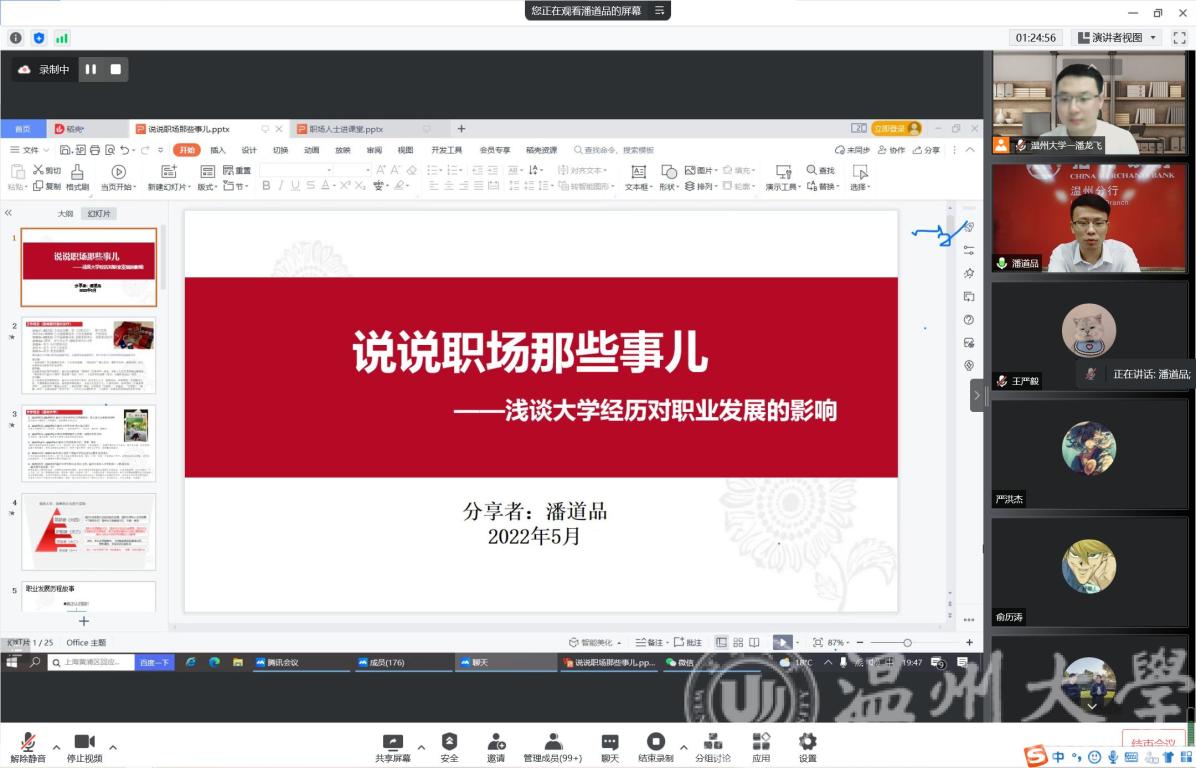
Task: Toggle camera off with 停止视频
Action: [84, 743]
